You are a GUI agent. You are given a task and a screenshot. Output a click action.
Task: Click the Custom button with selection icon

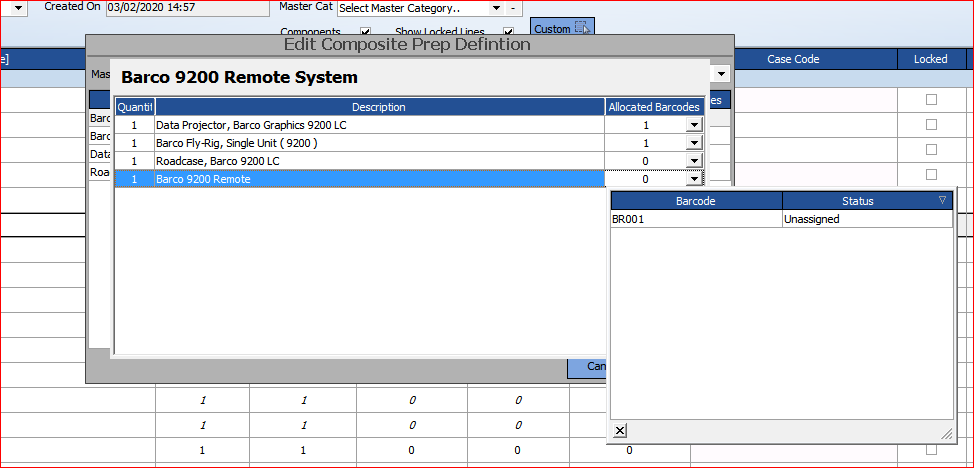point(562,28)
